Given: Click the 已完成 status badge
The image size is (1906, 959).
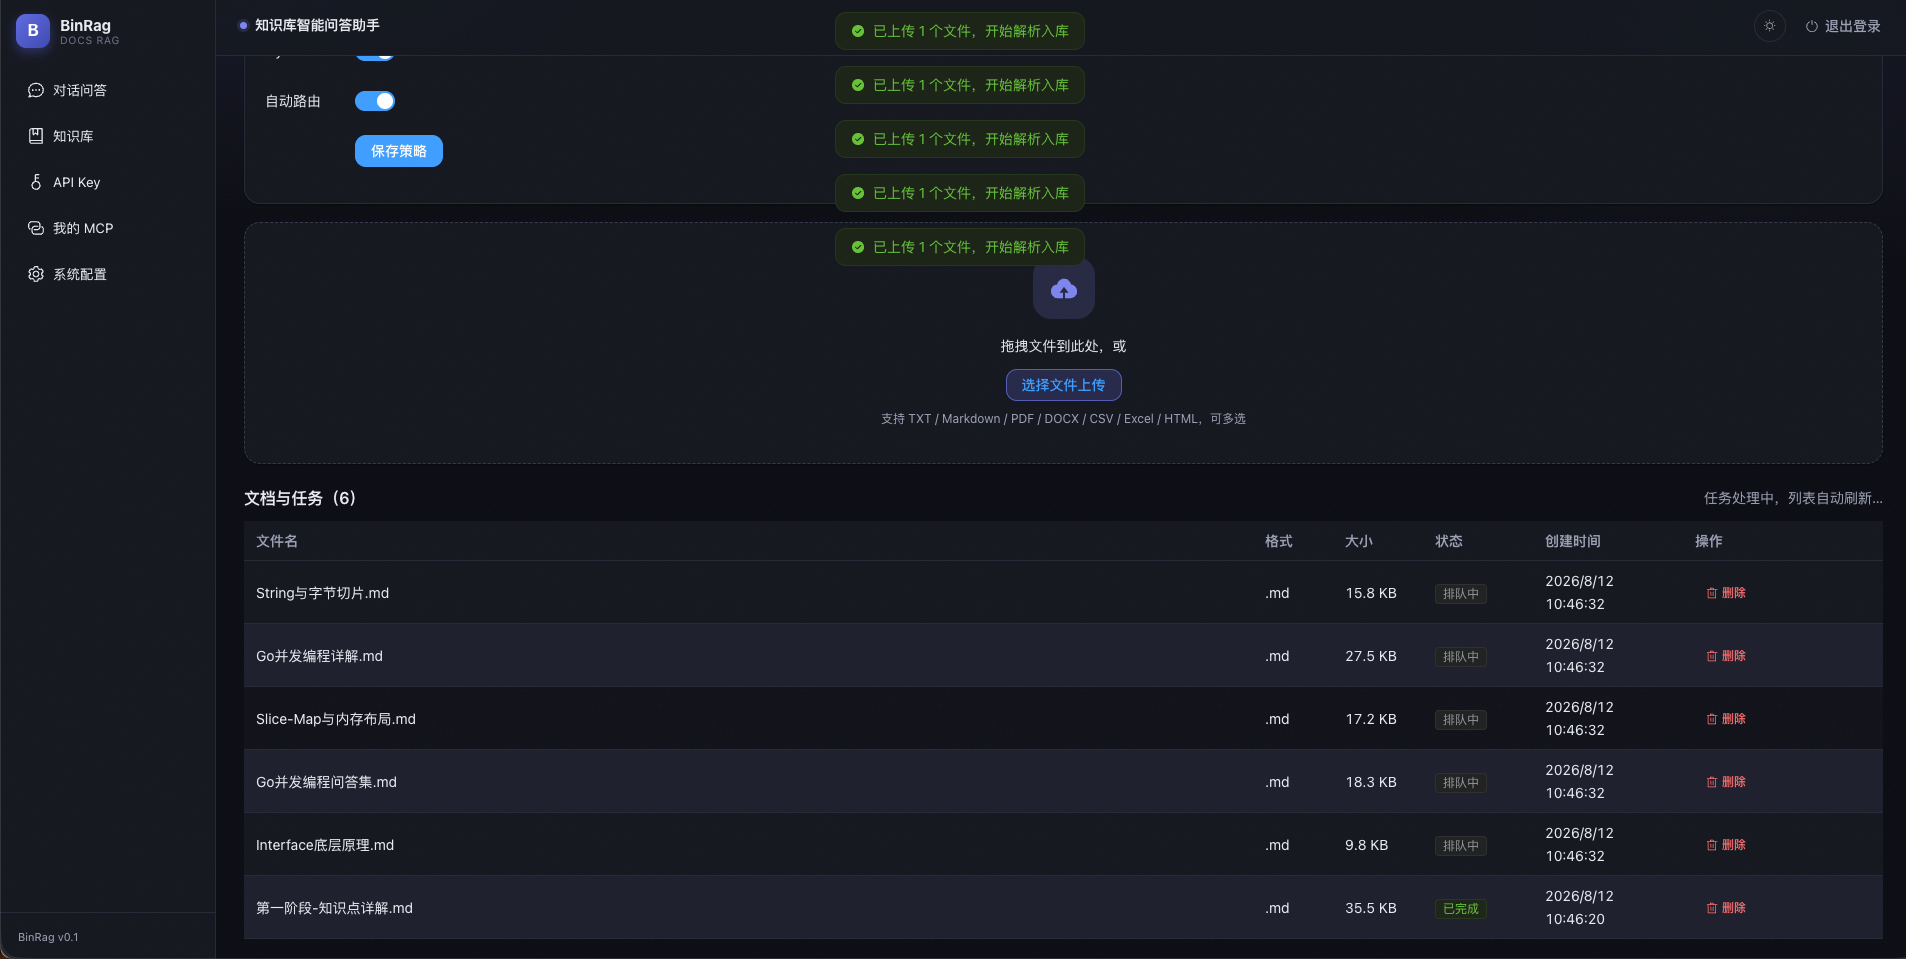Looking at the screenshot, I should point(1461,909).
